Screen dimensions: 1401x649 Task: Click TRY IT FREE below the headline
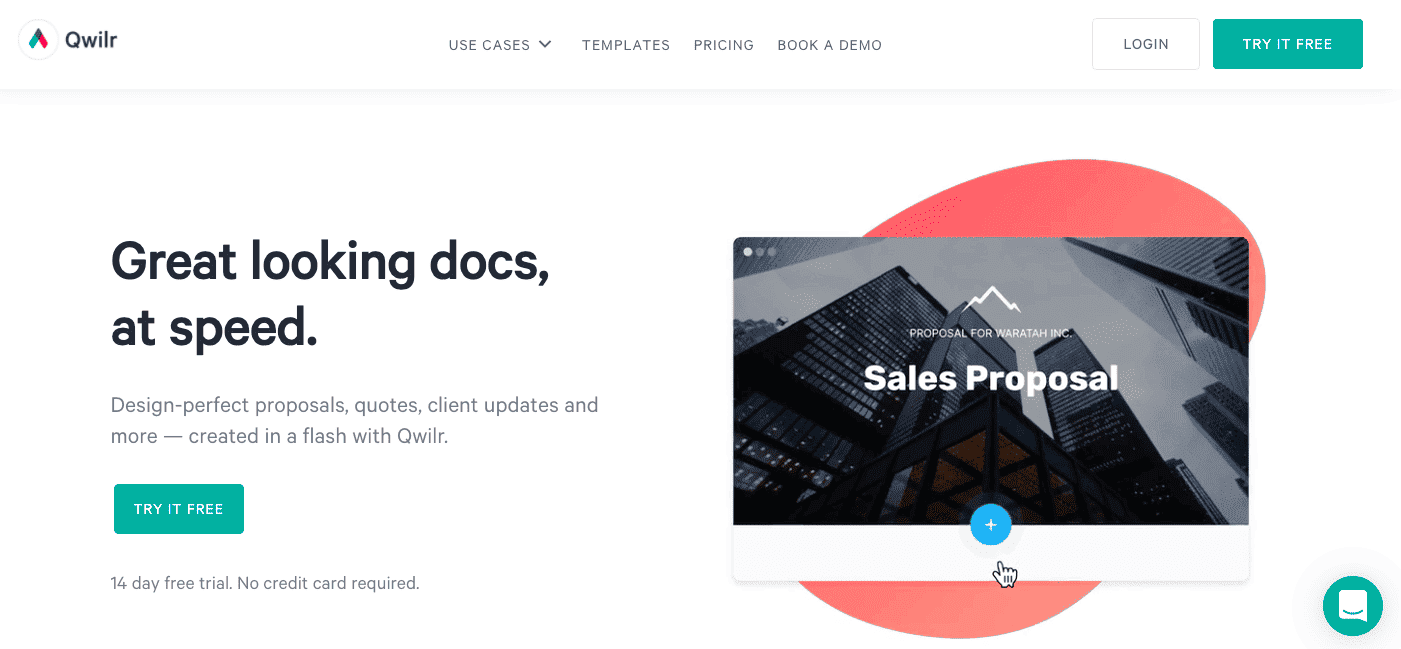(179, 509)
